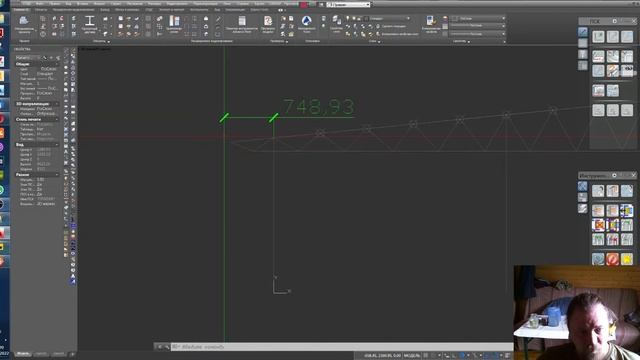The image size is (640, 360).
Task: Collapse the Вид section in properties
Action: pos(57,144)
